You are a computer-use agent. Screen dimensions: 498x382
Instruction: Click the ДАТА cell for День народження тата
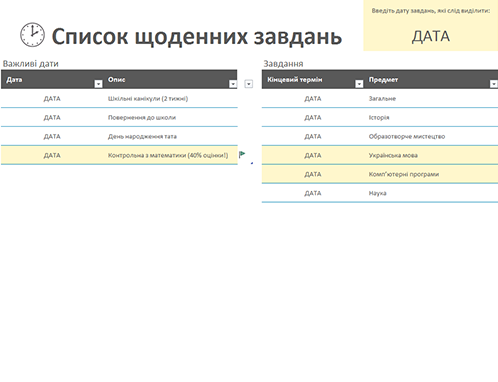(x=52, y=137)
